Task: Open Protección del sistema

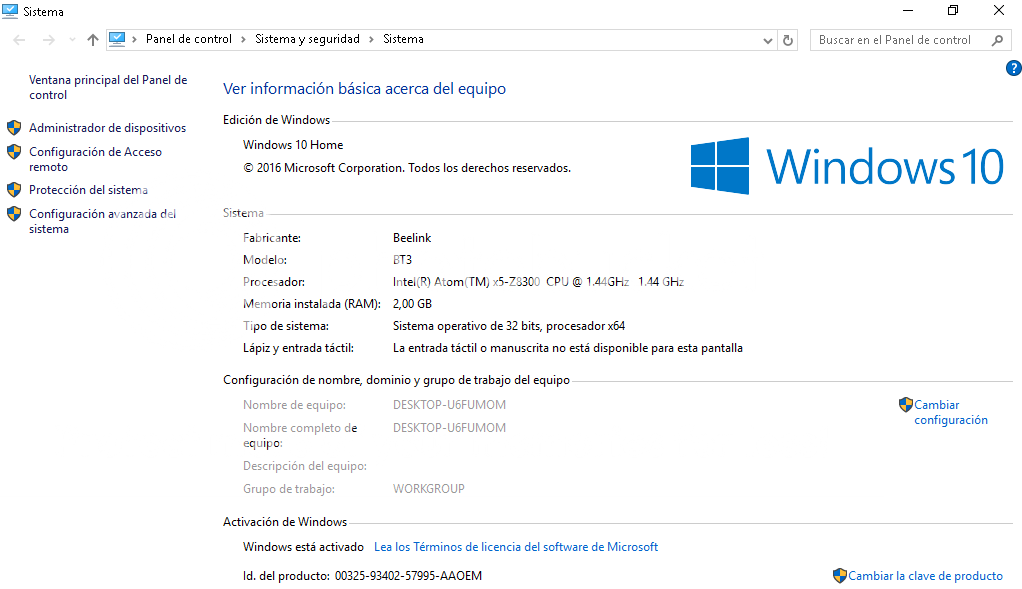Action: click(88, 190)
